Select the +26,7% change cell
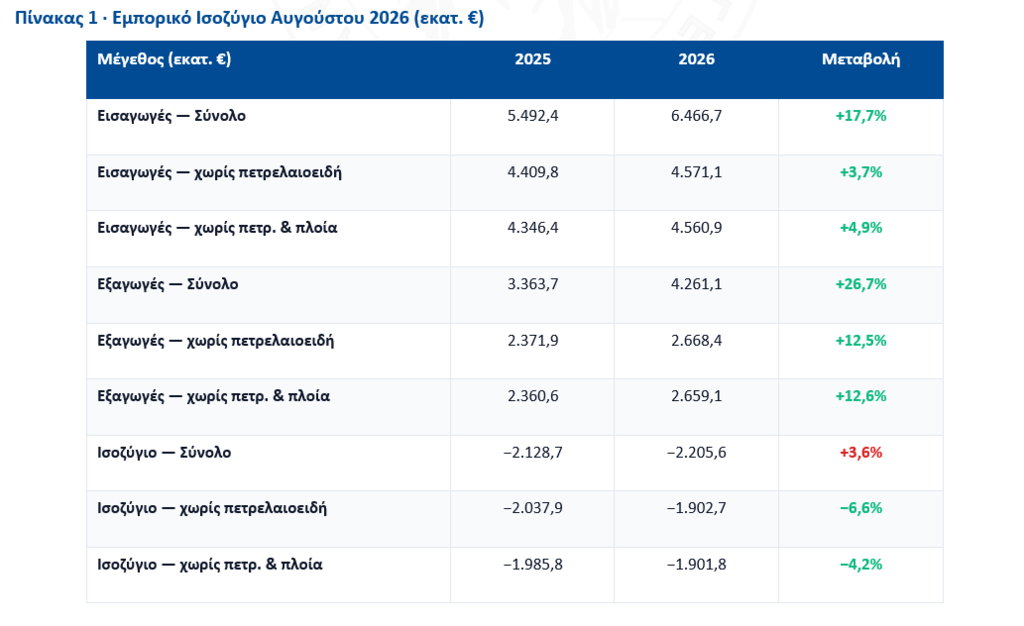Image resolution: width=1024 pixels, height=626 pixels. 861,285
